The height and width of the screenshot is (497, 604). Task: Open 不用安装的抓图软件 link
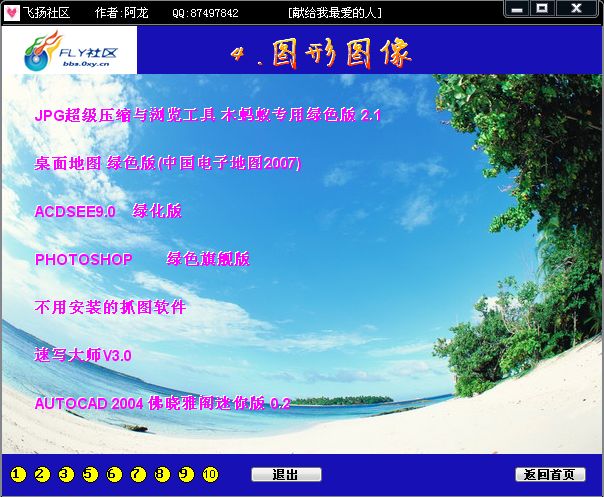110,307
